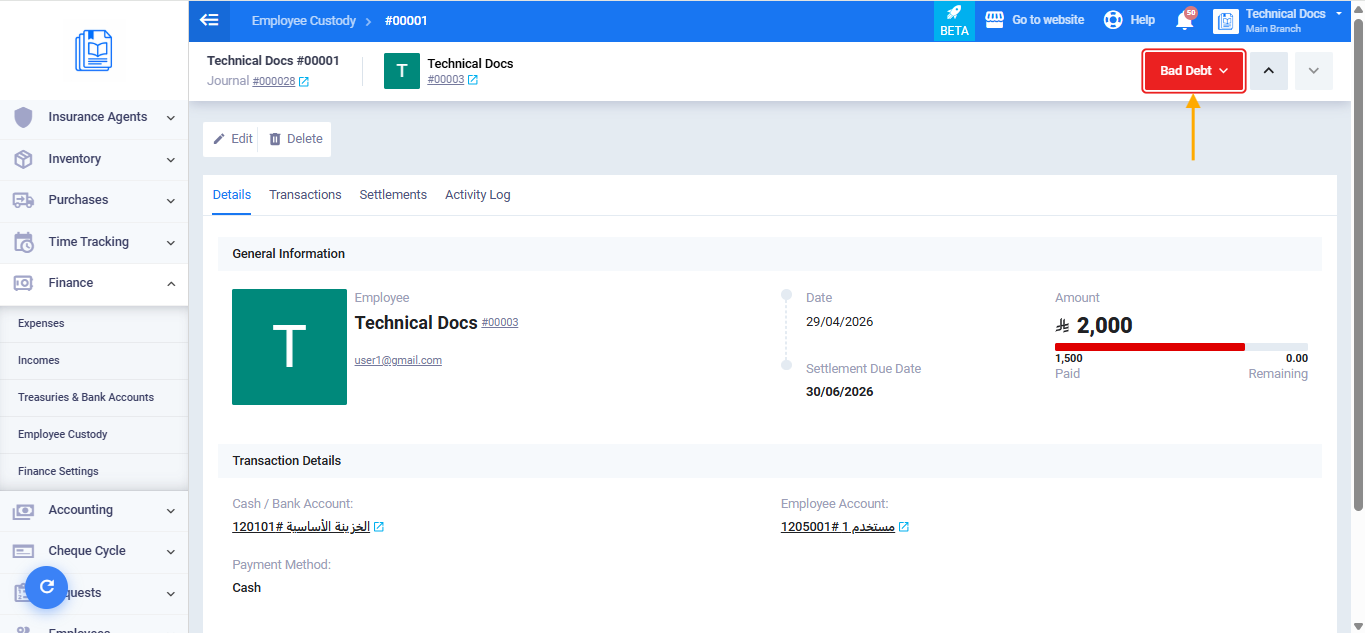The height and width of the screenshot is (633, 1365).
Task: Go to previous record with up chevron
Action: pyautogui.click(x=1269, y=71)
